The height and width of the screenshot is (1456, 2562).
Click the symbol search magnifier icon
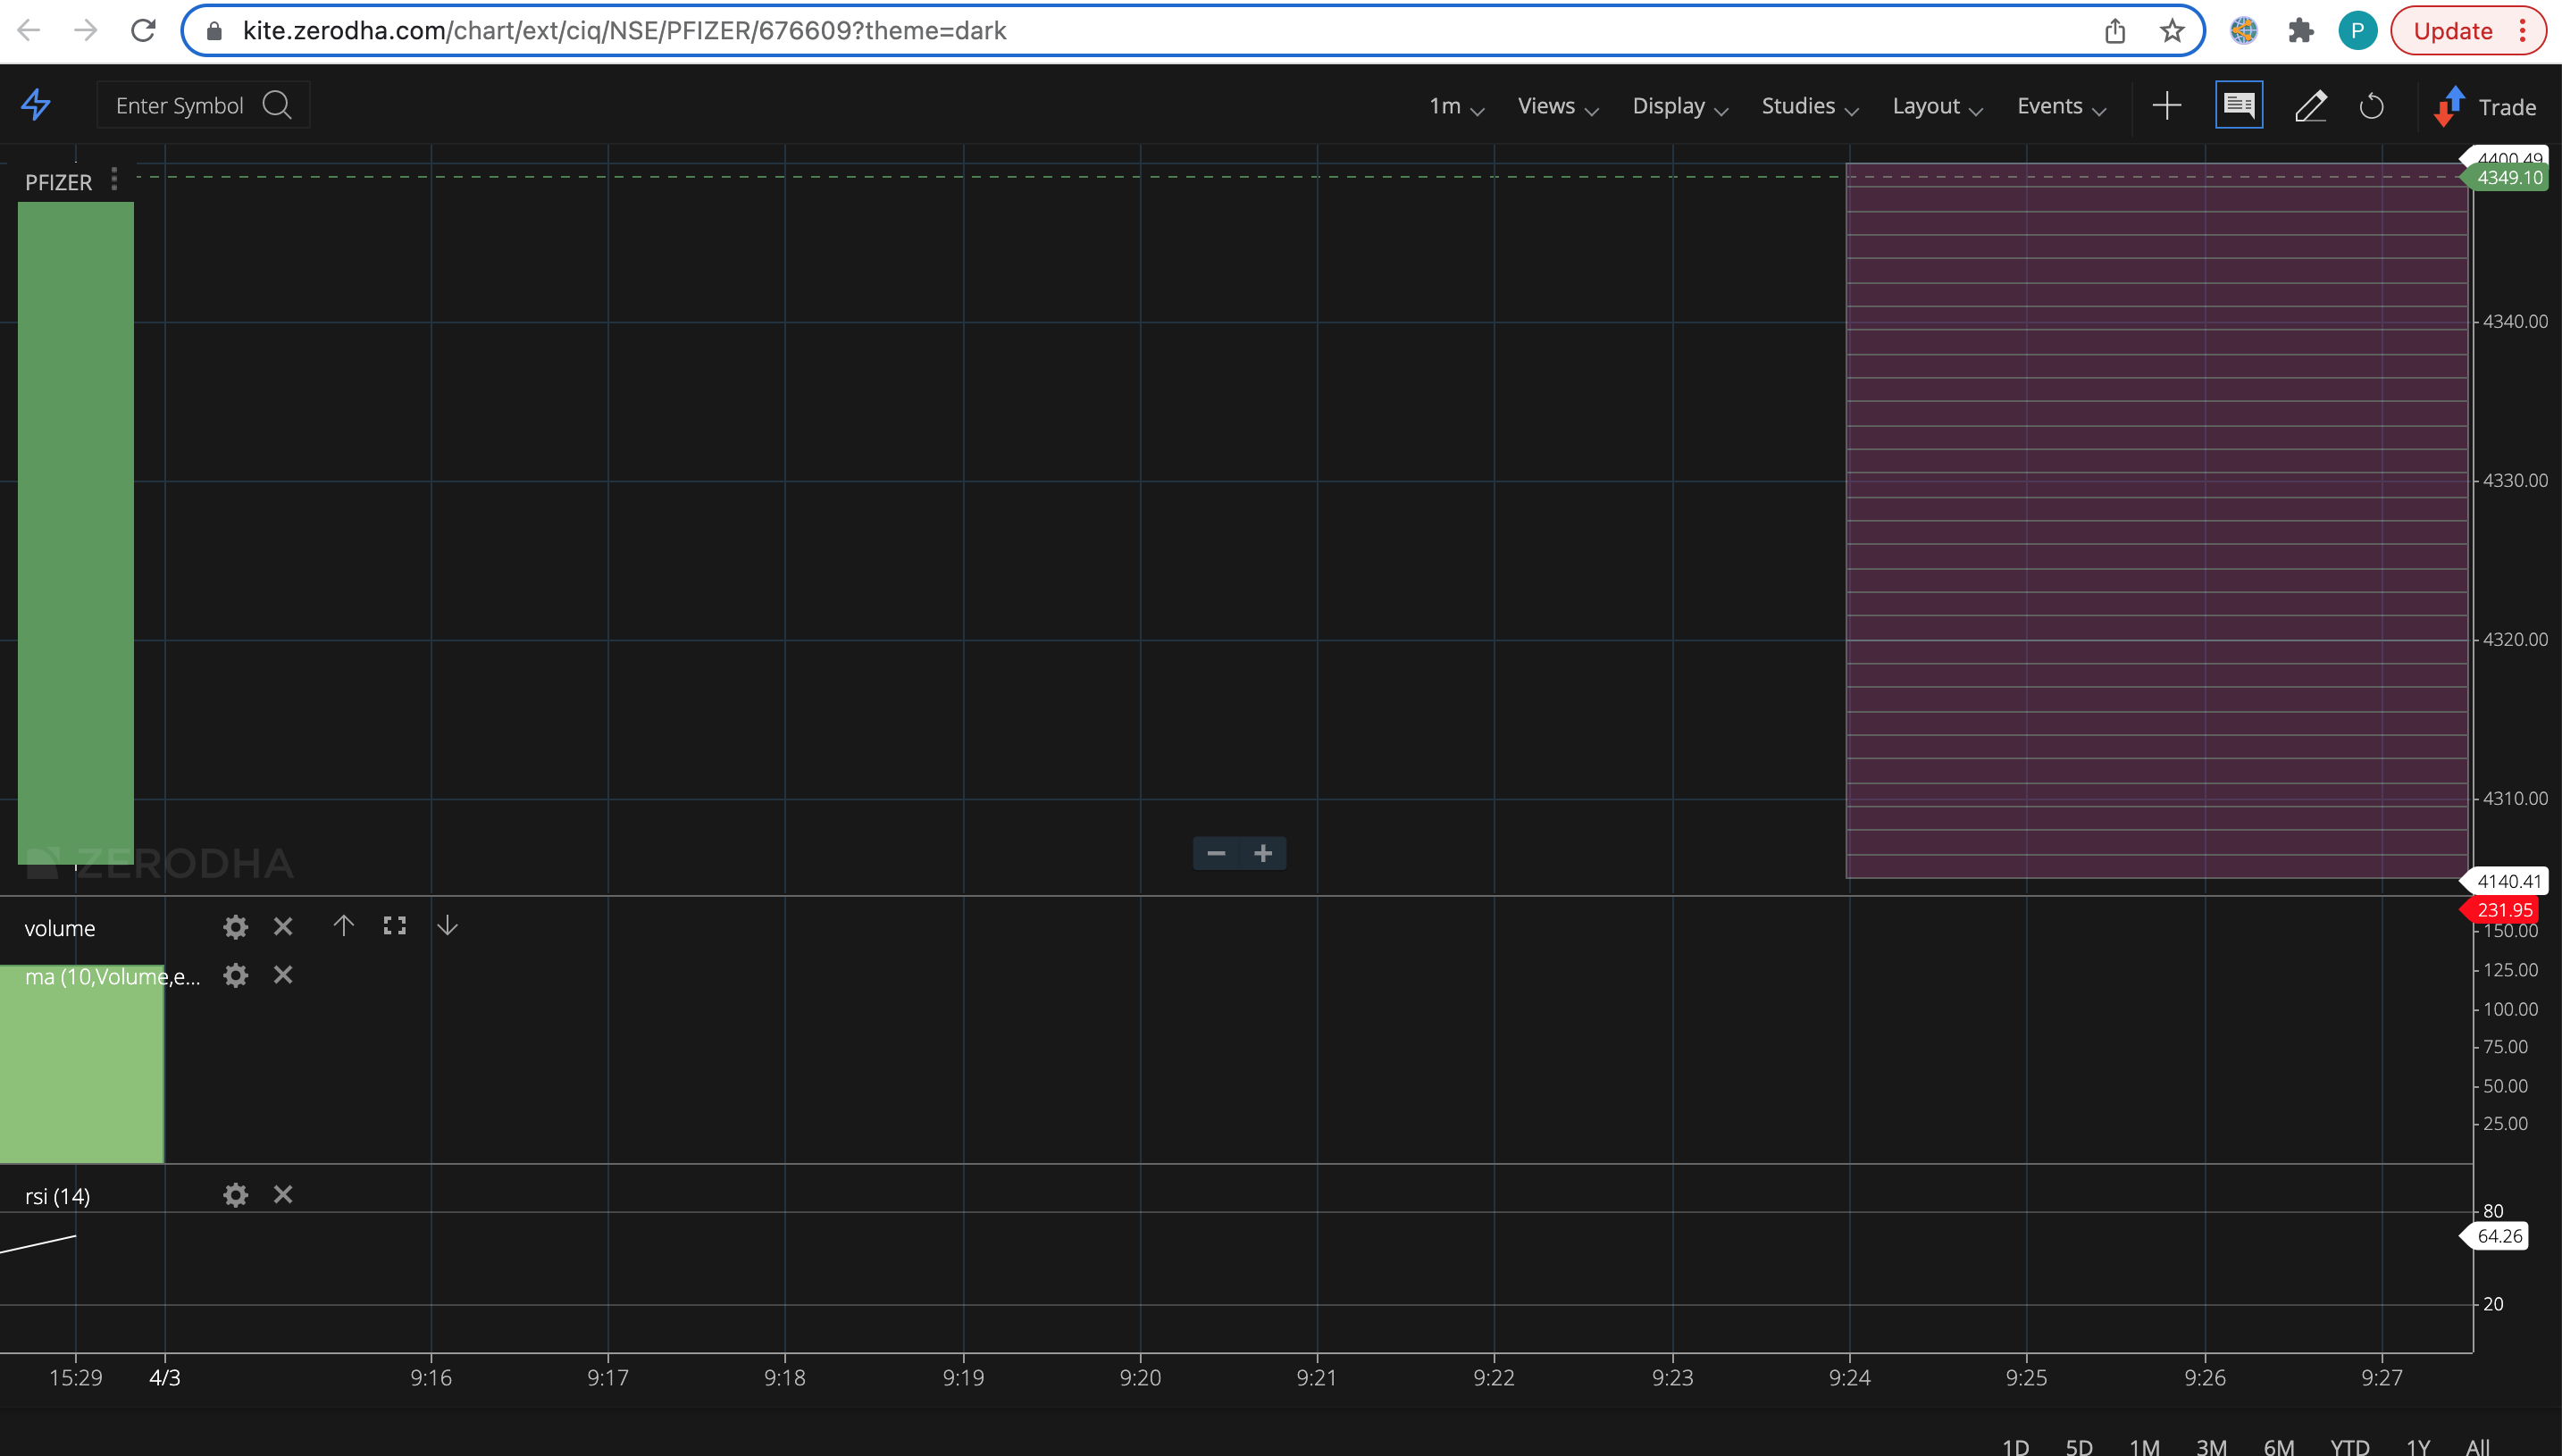(x=277, y=105)
